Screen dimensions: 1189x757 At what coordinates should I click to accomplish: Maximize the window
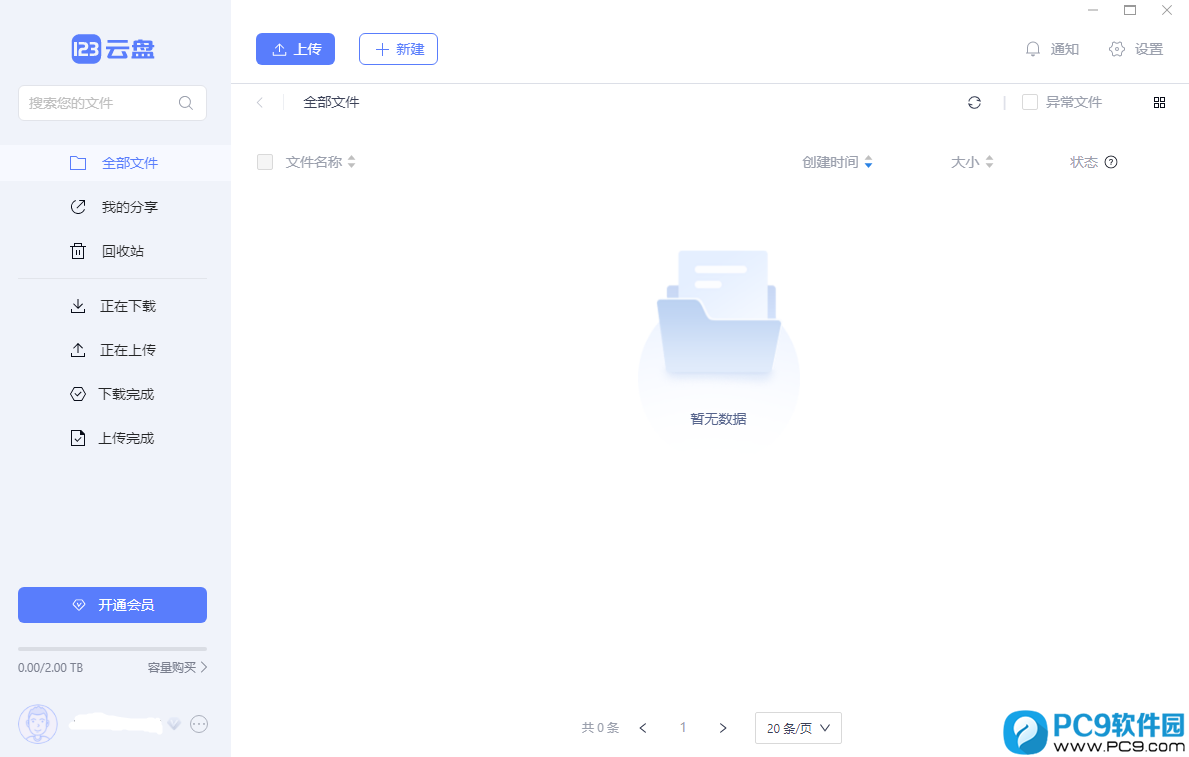tap(1130, 11)
